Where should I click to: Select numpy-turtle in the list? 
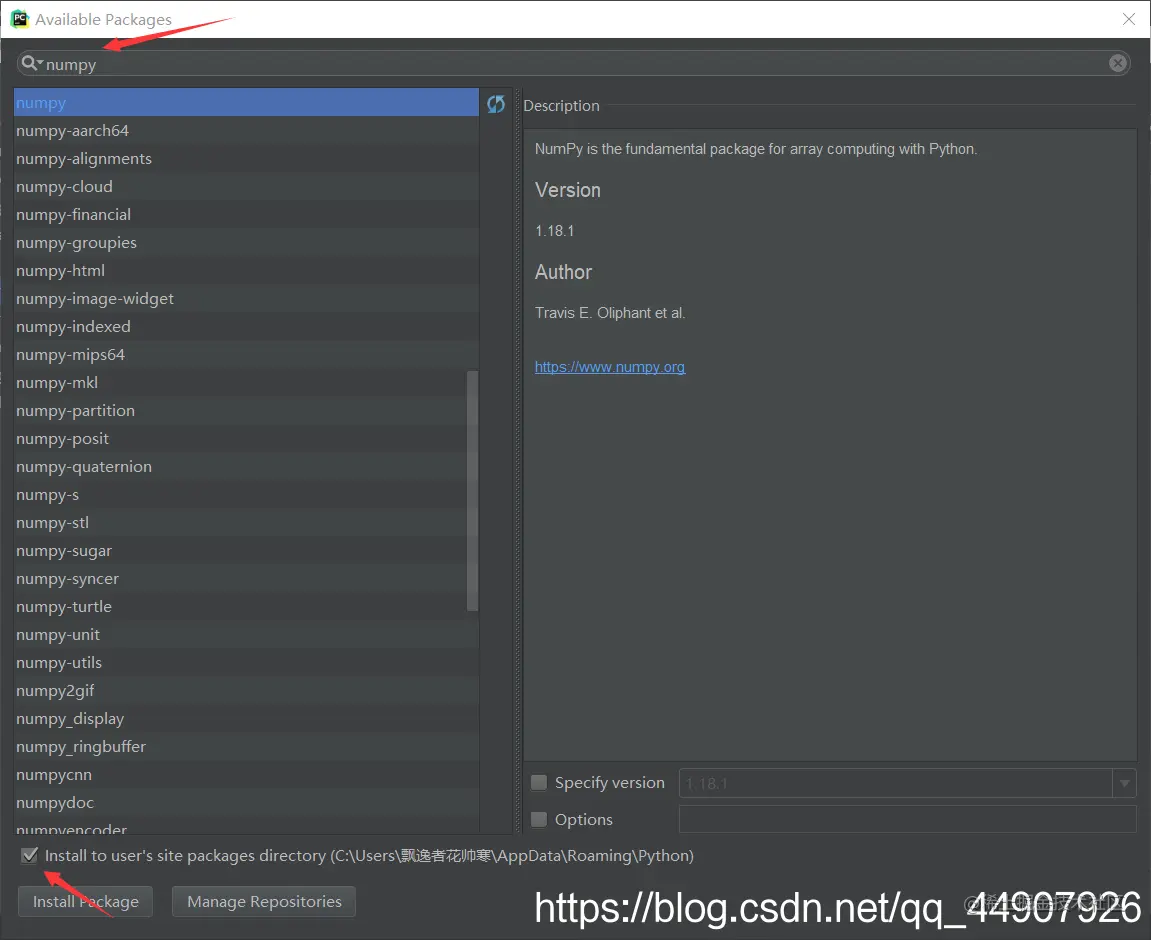pyautogui.click(x=246, y=606)
